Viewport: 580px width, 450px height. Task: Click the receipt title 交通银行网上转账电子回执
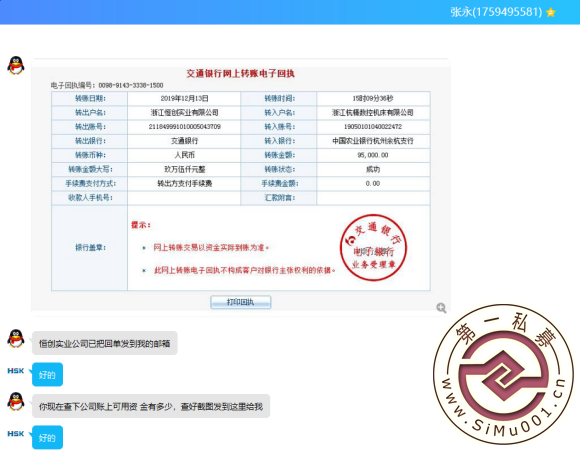pos(240,73)
